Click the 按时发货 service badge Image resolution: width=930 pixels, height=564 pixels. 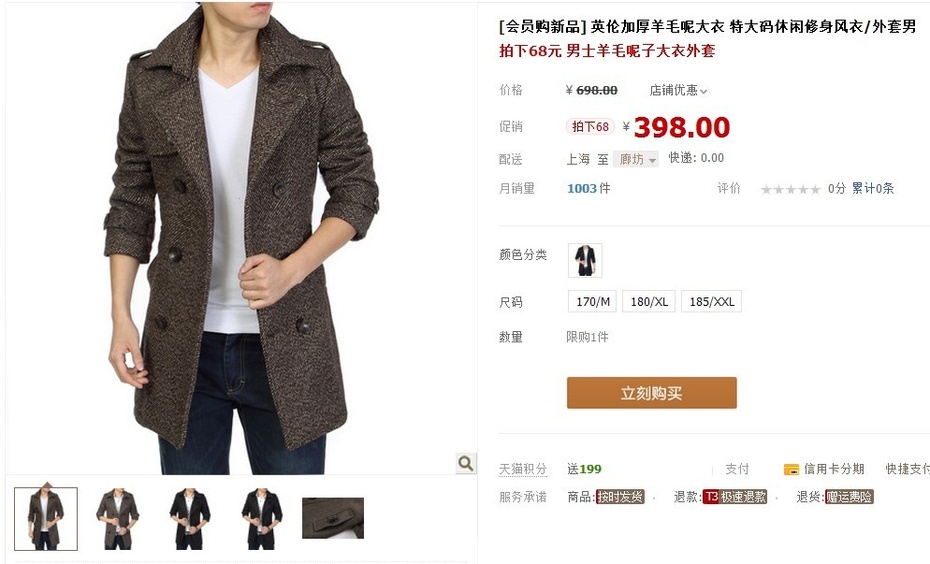(620, 497)
